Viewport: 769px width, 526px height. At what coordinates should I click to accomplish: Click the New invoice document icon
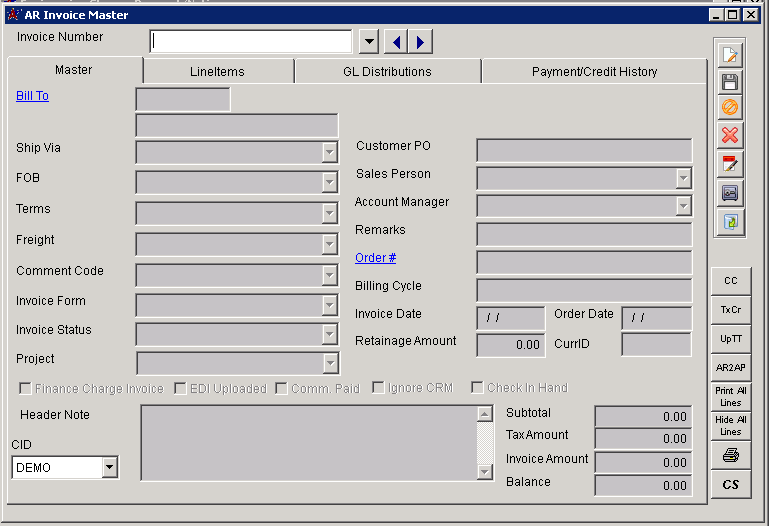tap(730, 56)
